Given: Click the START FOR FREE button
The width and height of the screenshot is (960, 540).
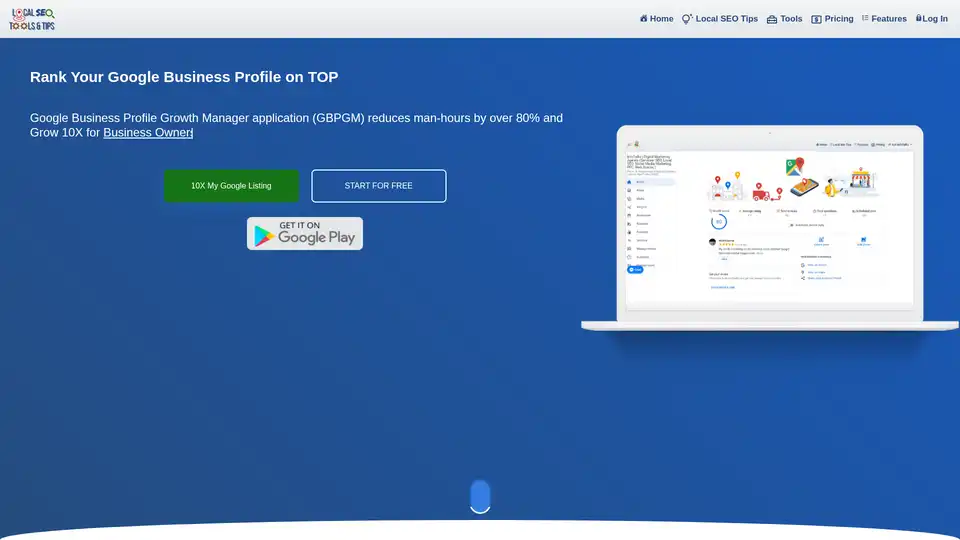Looking at the screenshot, I should [x=378, y=186].
